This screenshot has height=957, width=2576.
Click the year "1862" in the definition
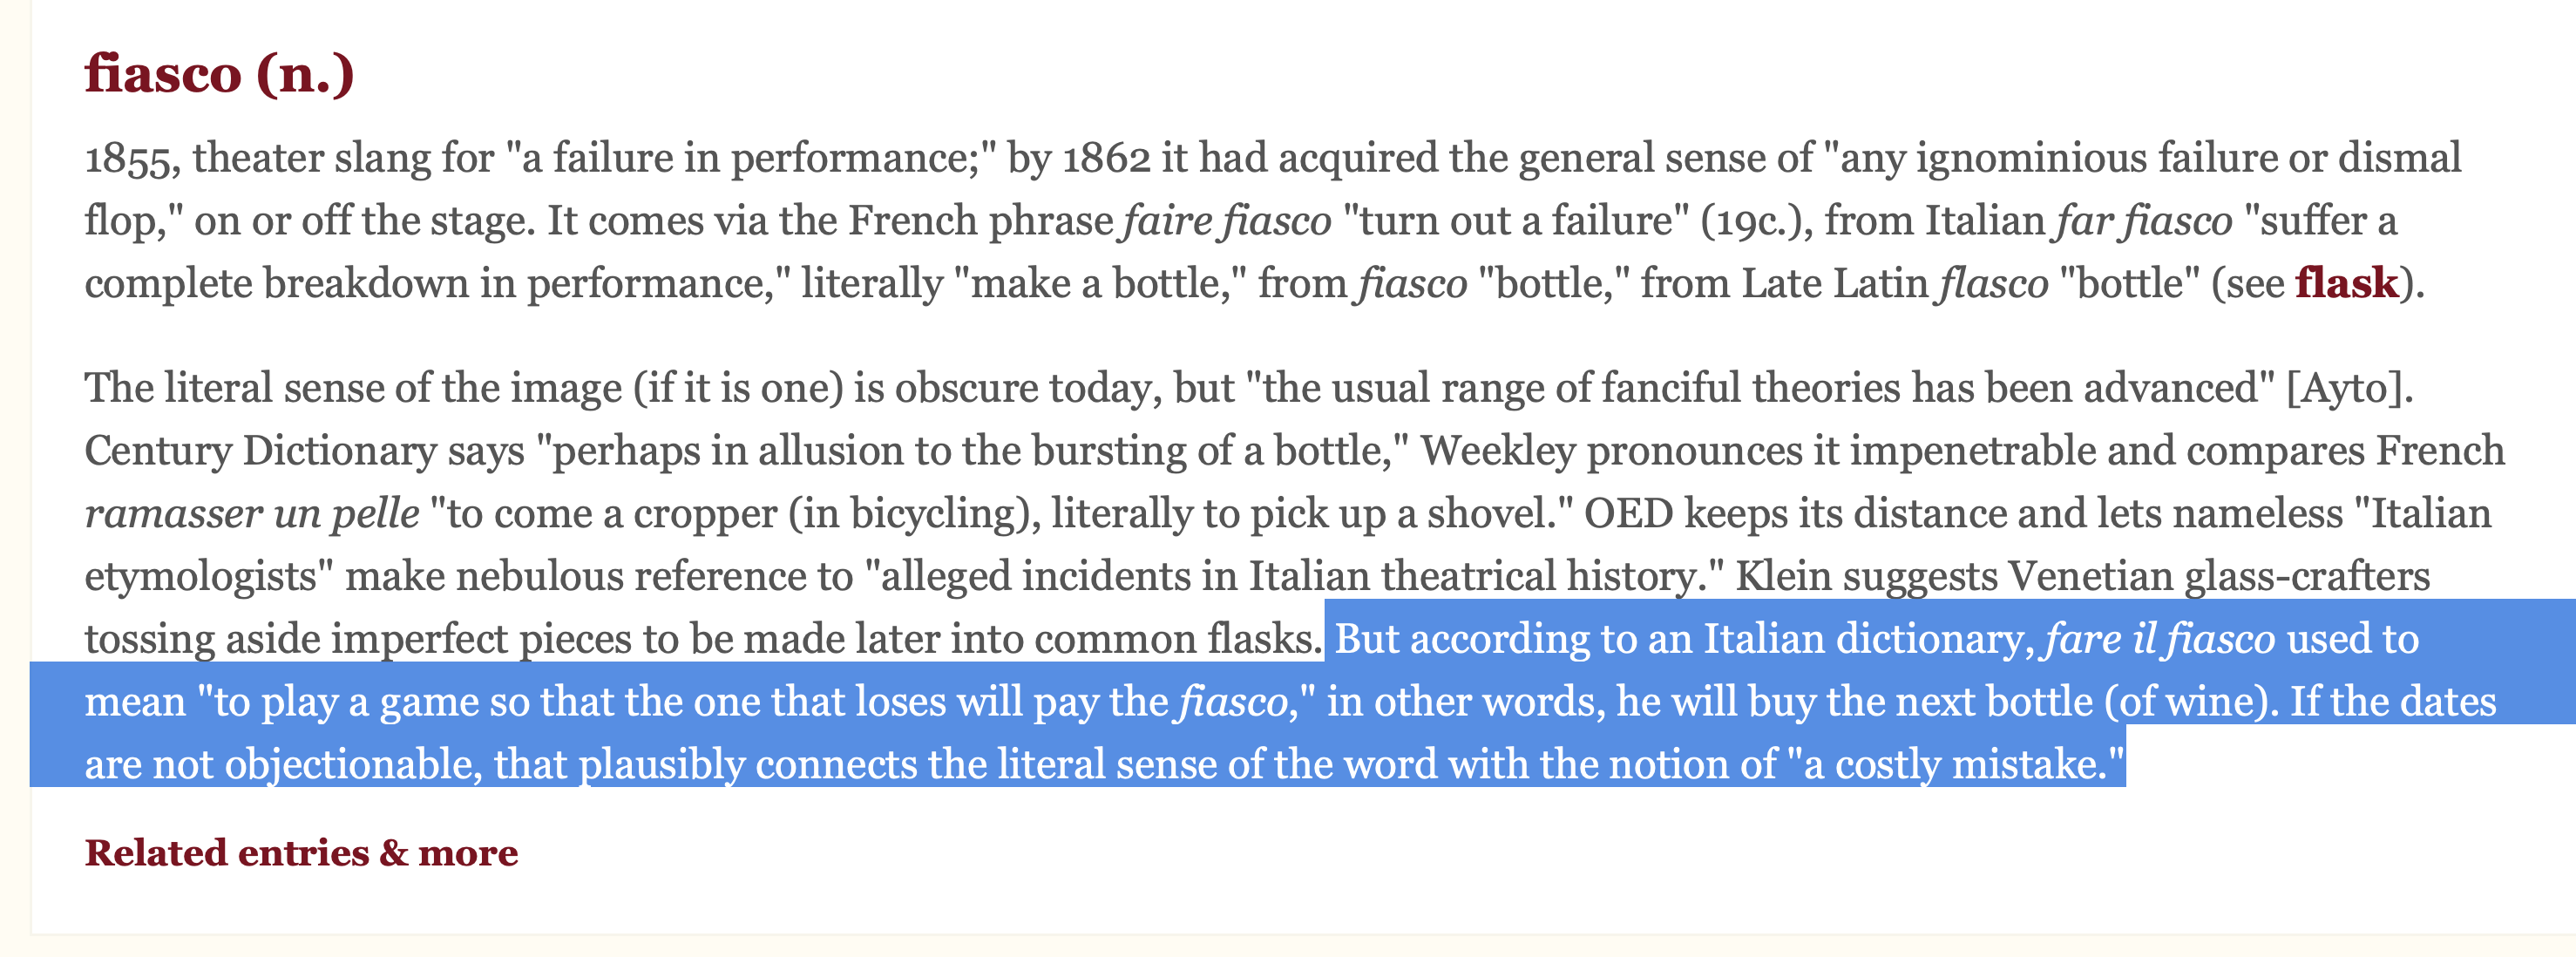(x=1105, y=159)
